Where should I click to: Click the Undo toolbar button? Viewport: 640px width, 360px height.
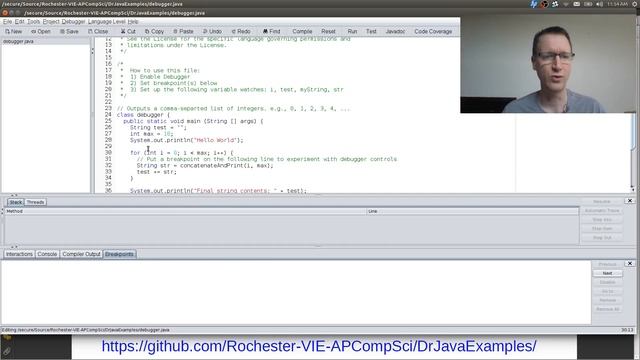[212, 31]
